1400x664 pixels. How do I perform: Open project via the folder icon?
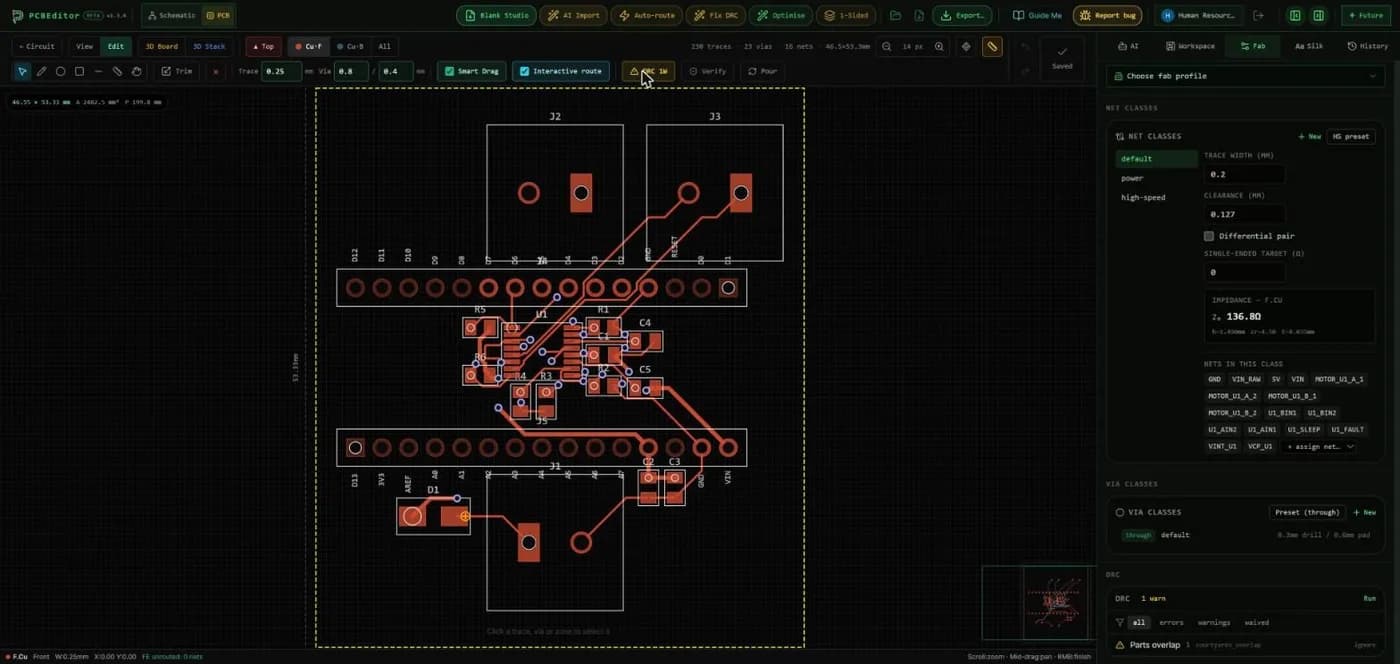895,16
